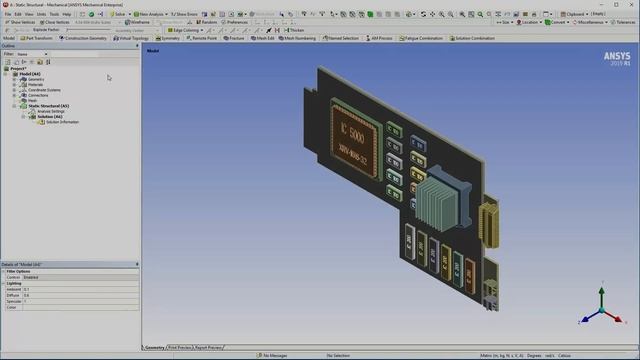This screenshot has height=360, width=640.
Task: Open the Help menu
Action: tap(67, 14)
